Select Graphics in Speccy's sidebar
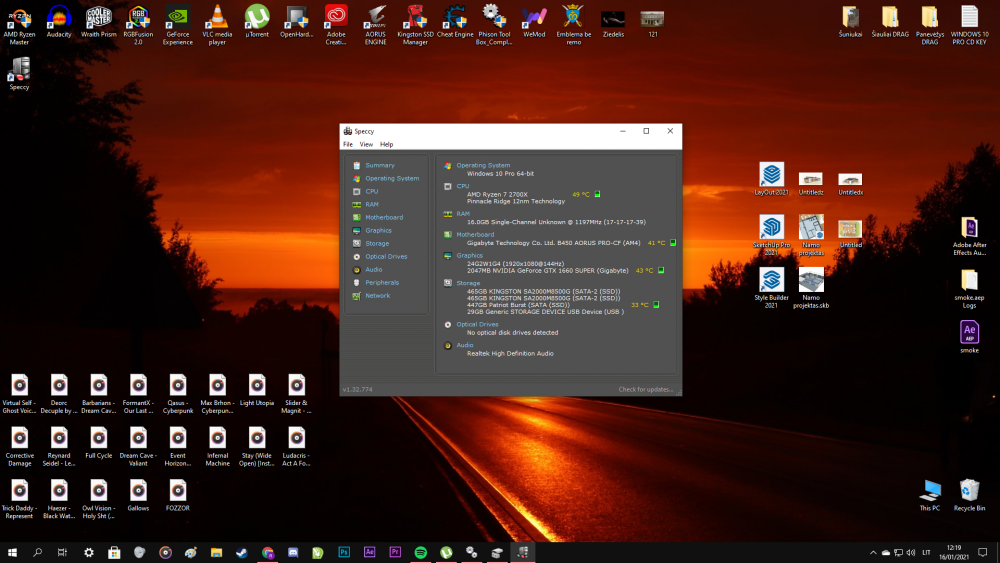 click(378, 230)
